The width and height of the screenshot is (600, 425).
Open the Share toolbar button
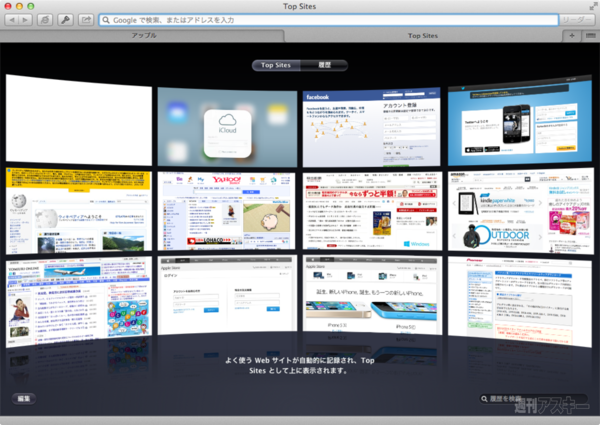pos(86,20)
